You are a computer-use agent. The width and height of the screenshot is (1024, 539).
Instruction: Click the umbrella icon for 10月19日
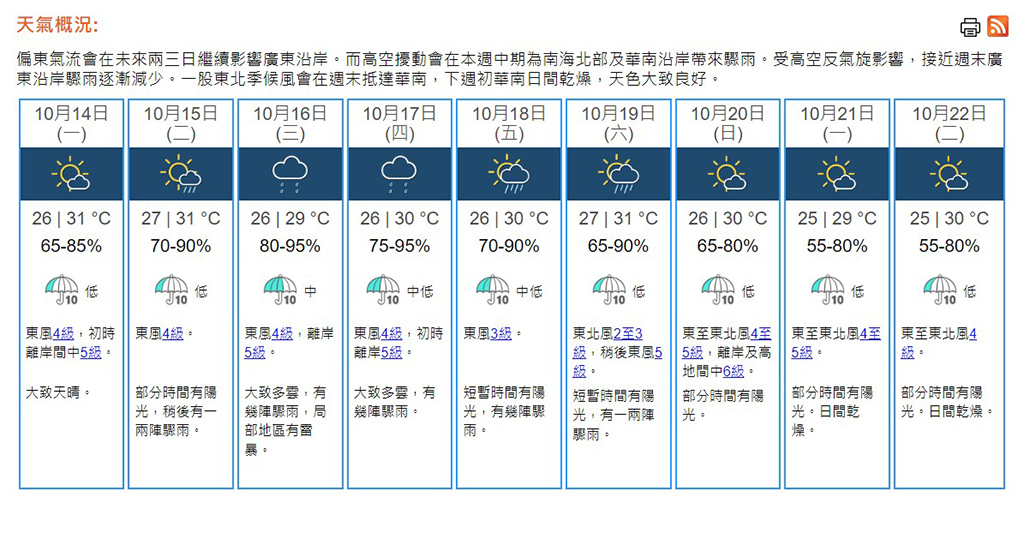pos(609,290)
